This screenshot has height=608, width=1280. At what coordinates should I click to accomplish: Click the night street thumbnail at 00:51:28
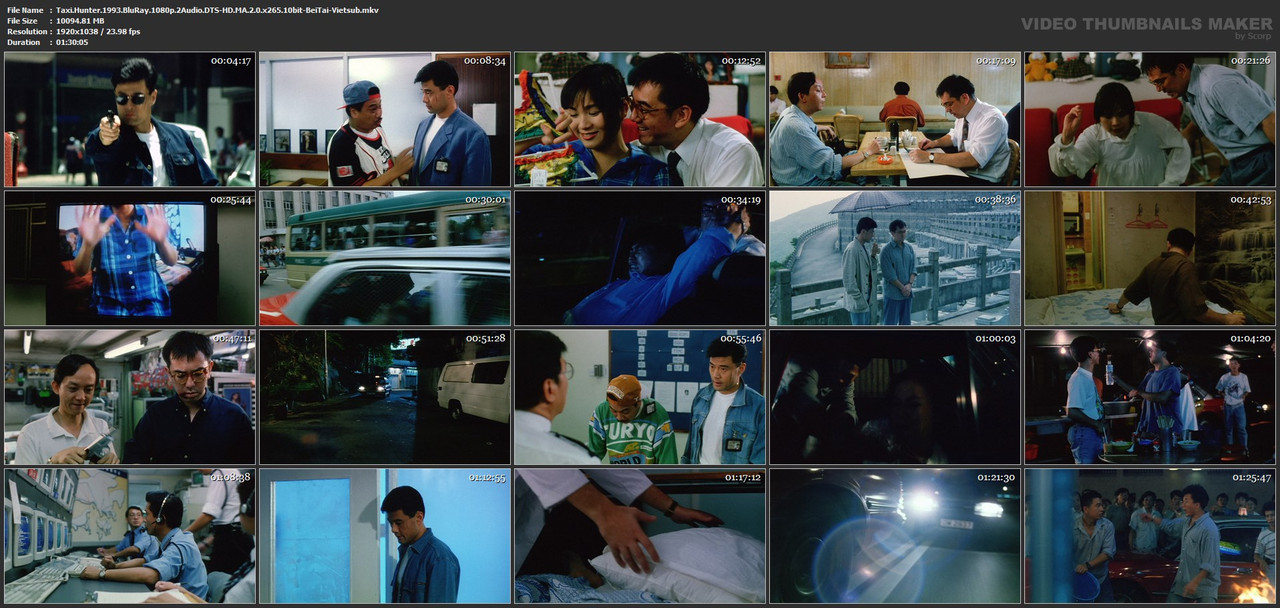[385, 397]
